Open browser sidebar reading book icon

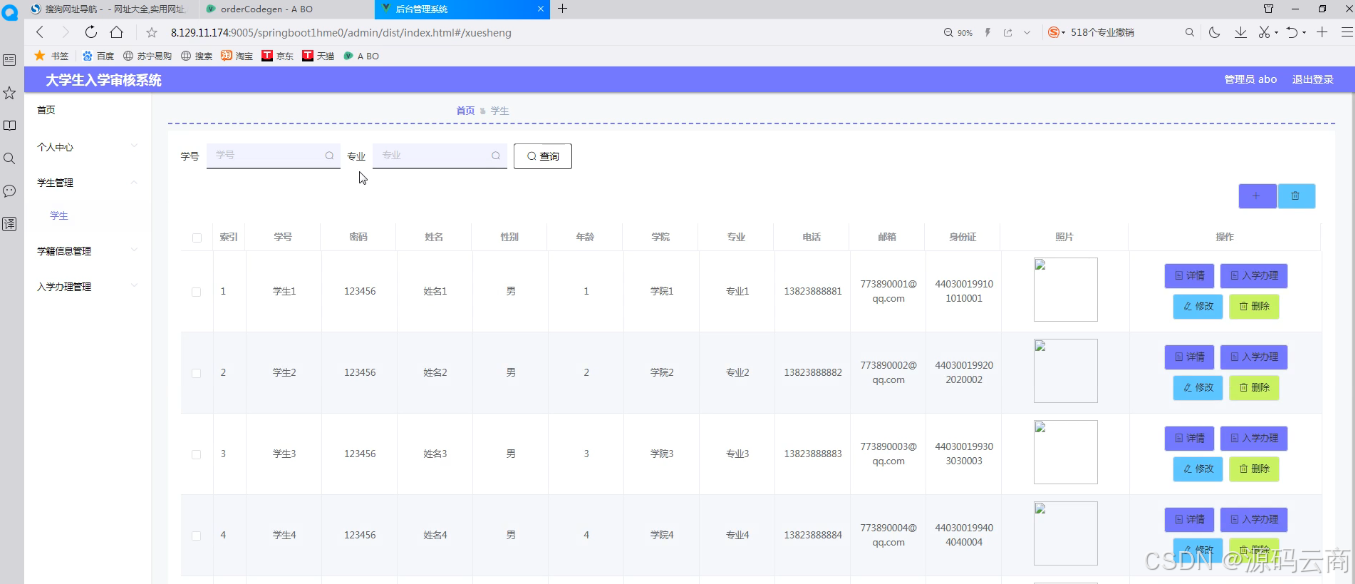(x=9, y=125)
